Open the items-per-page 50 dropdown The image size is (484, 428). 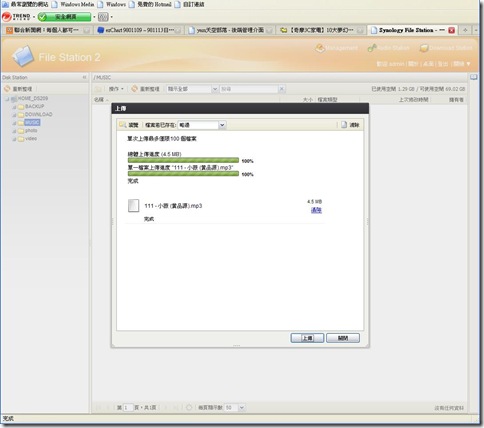(x=241, y=408)
